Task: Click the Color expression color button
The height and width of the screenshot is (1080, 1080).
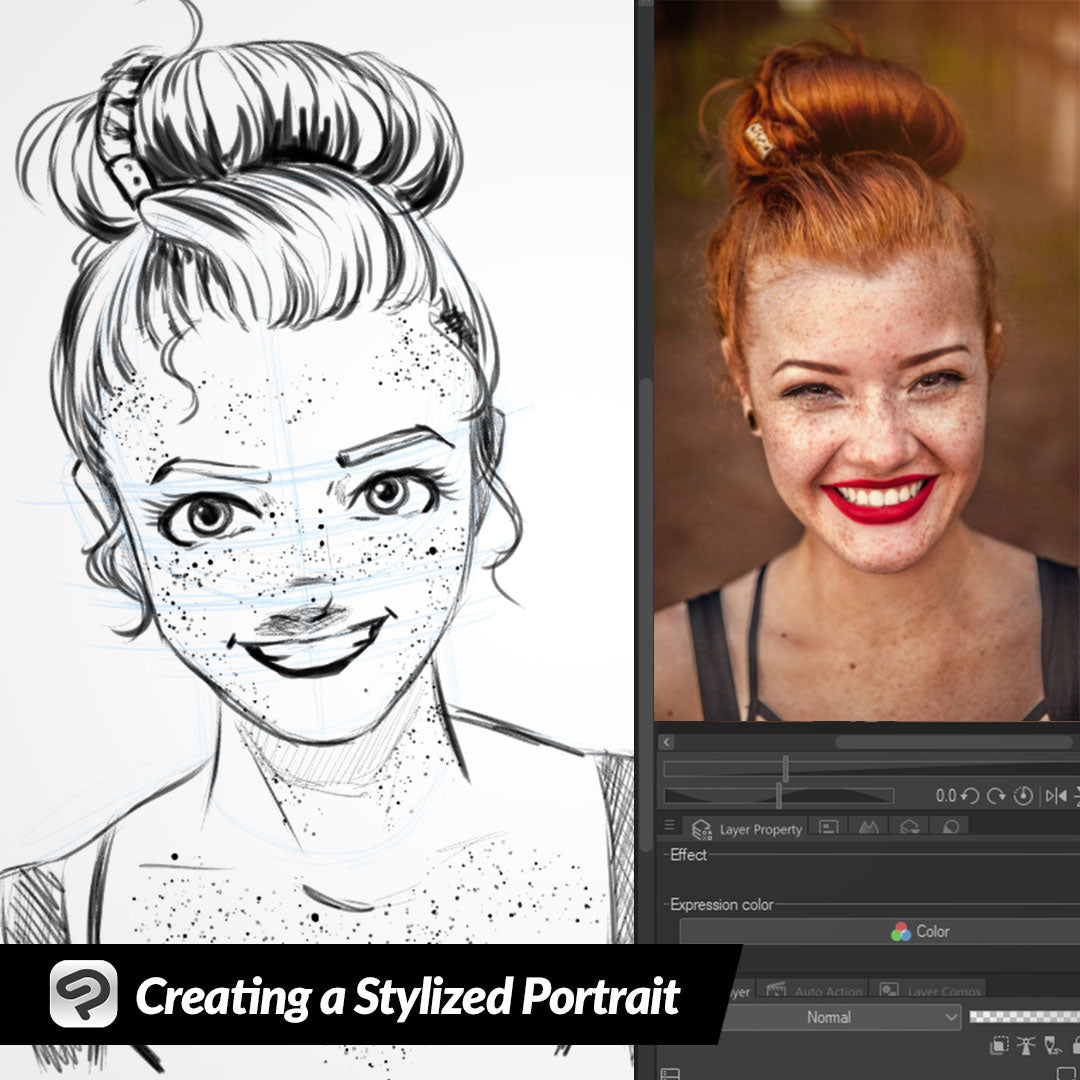Action: (x=880, y=931)
